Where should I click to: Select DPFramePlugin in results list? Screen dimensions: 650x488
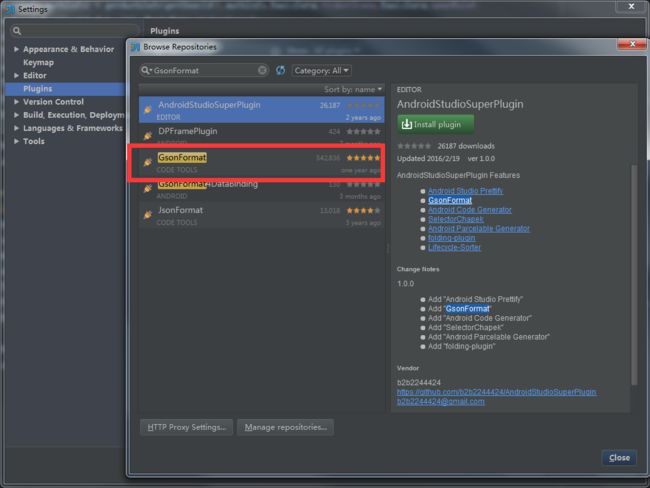(262, 134)
